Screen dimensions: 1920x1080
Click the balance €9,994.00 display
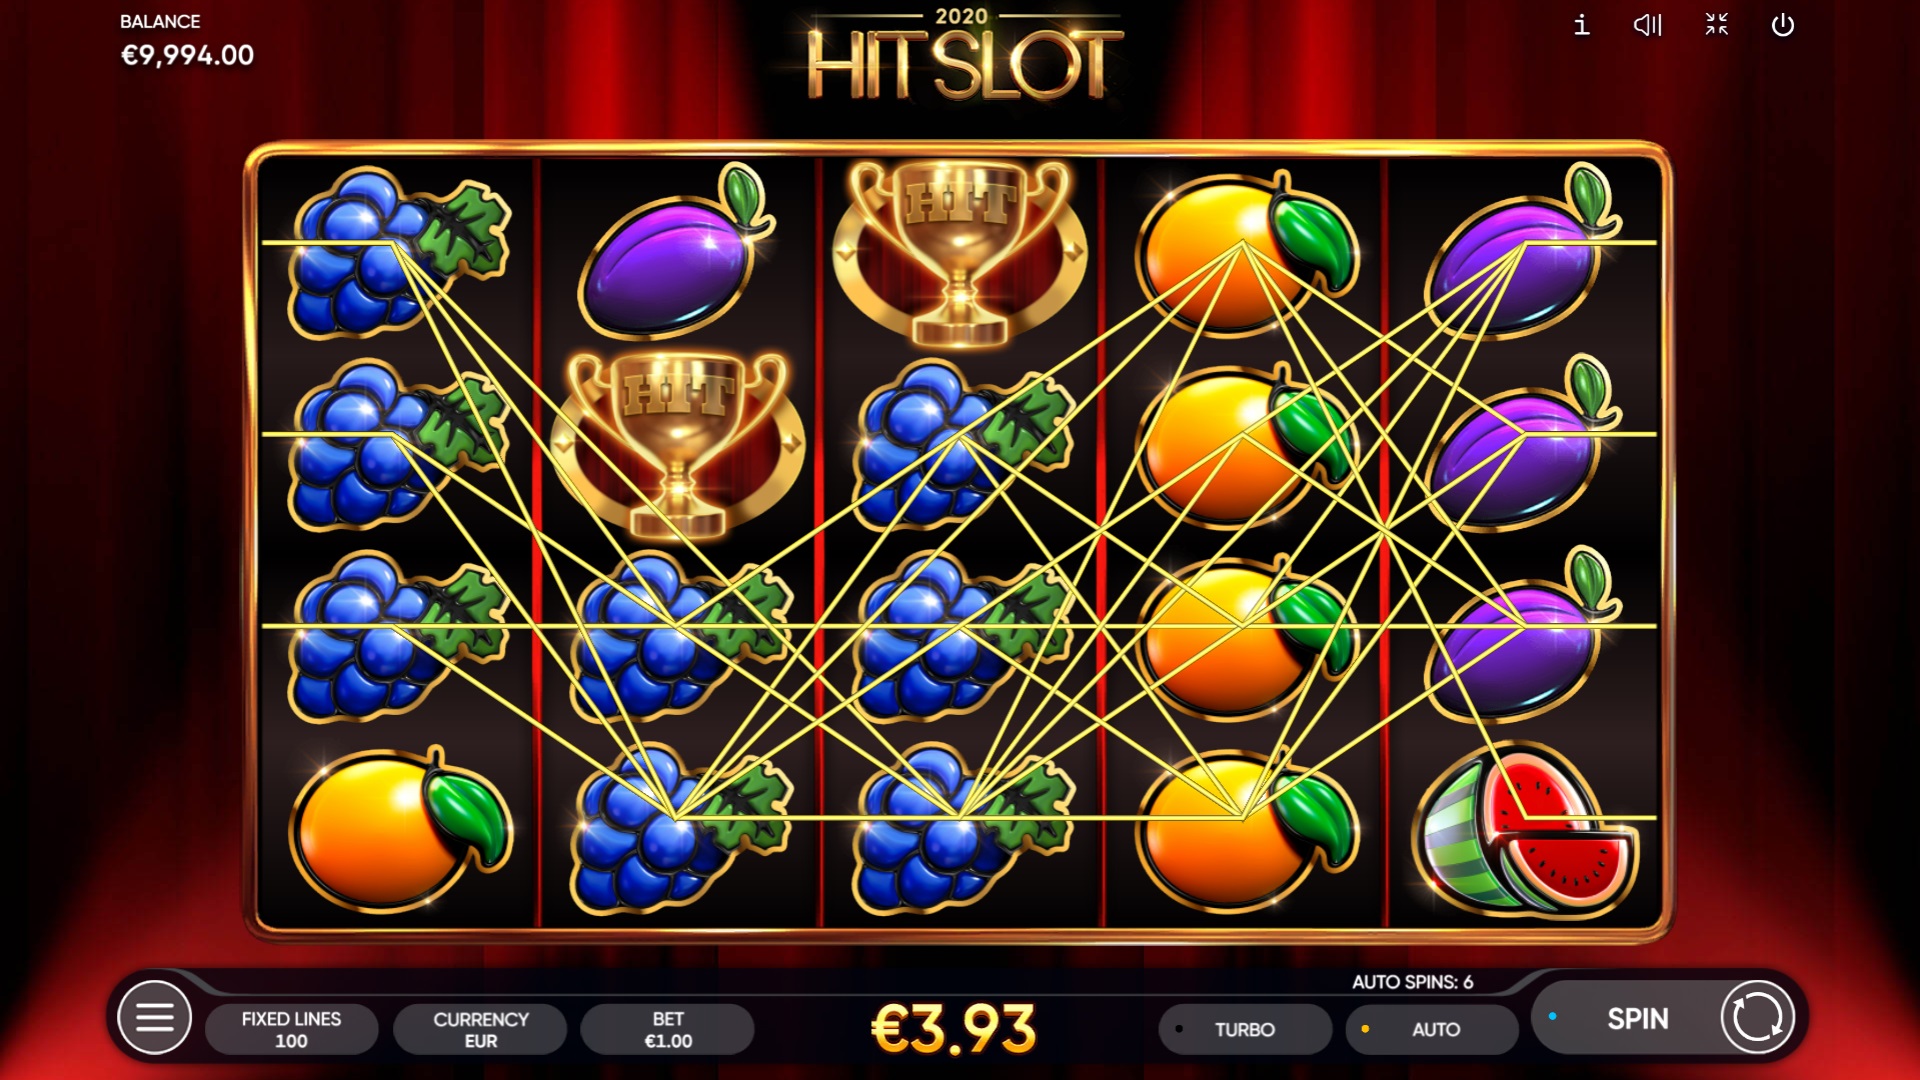(x=187, y=55)
